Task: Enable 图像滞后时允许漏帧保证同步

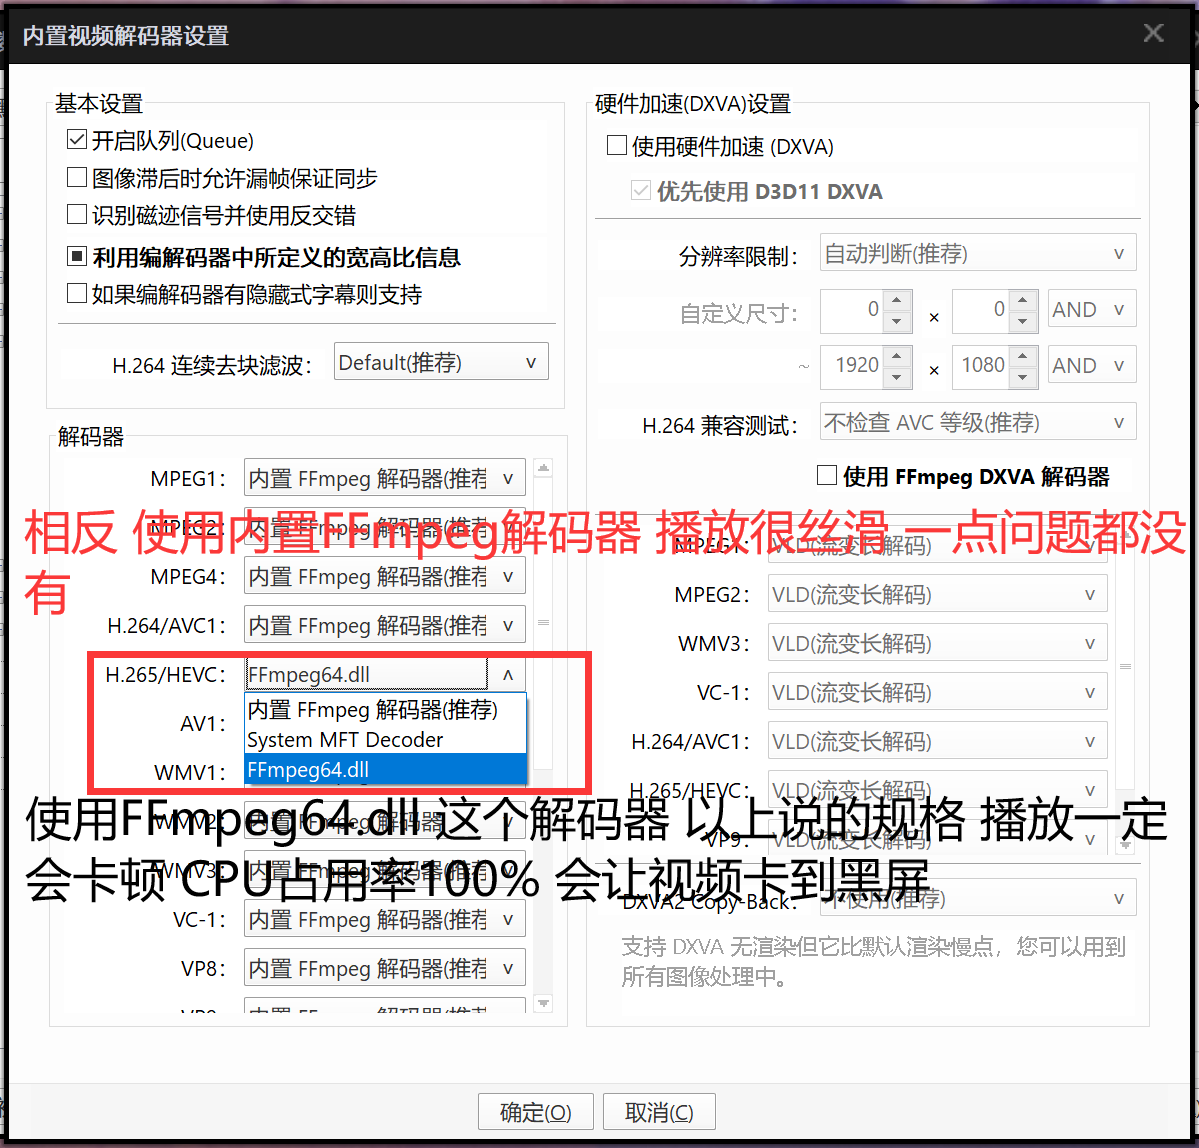Action: 76,177
